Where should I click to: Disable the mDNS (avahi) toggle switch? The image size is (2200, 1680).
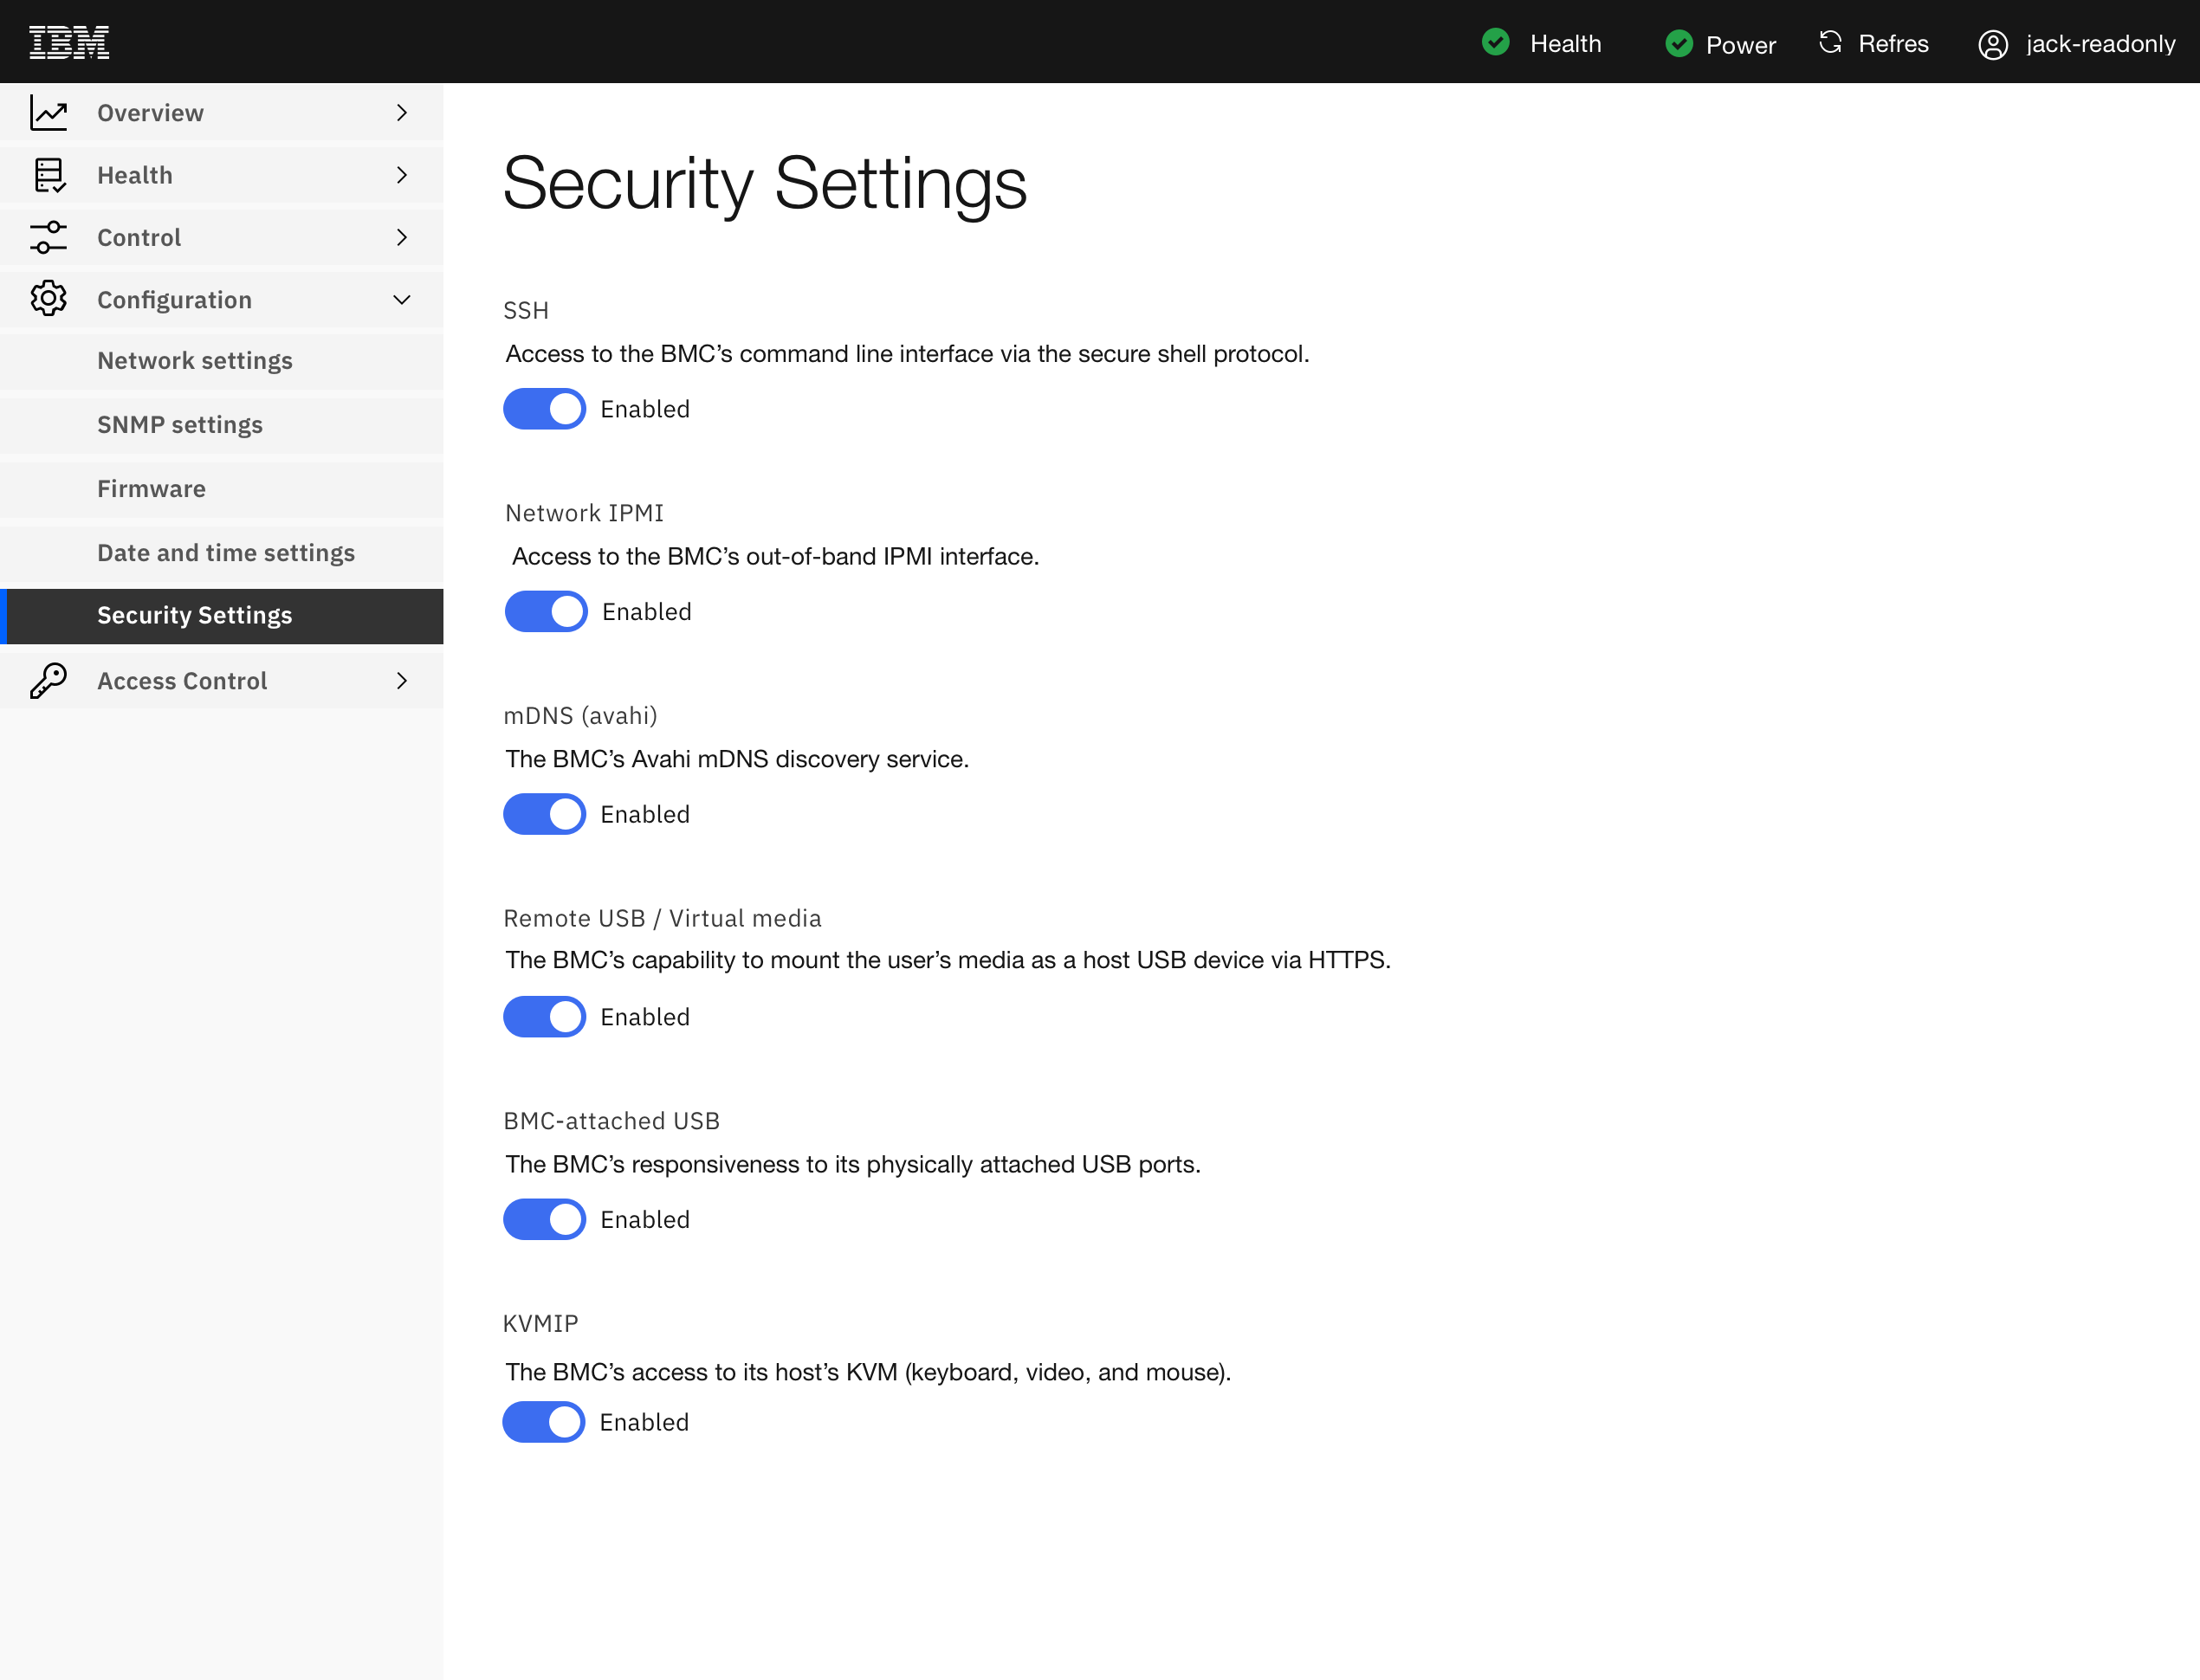click(544, 813)
